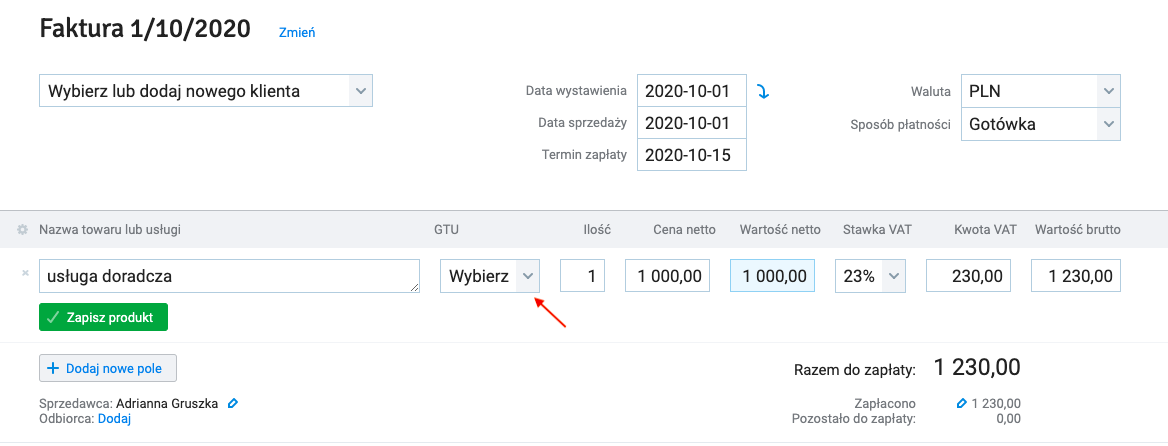The width and height of the screenshot is (1168, 446).
Task: Click the Wartość brutto amount field
Action: point(1076,276)
